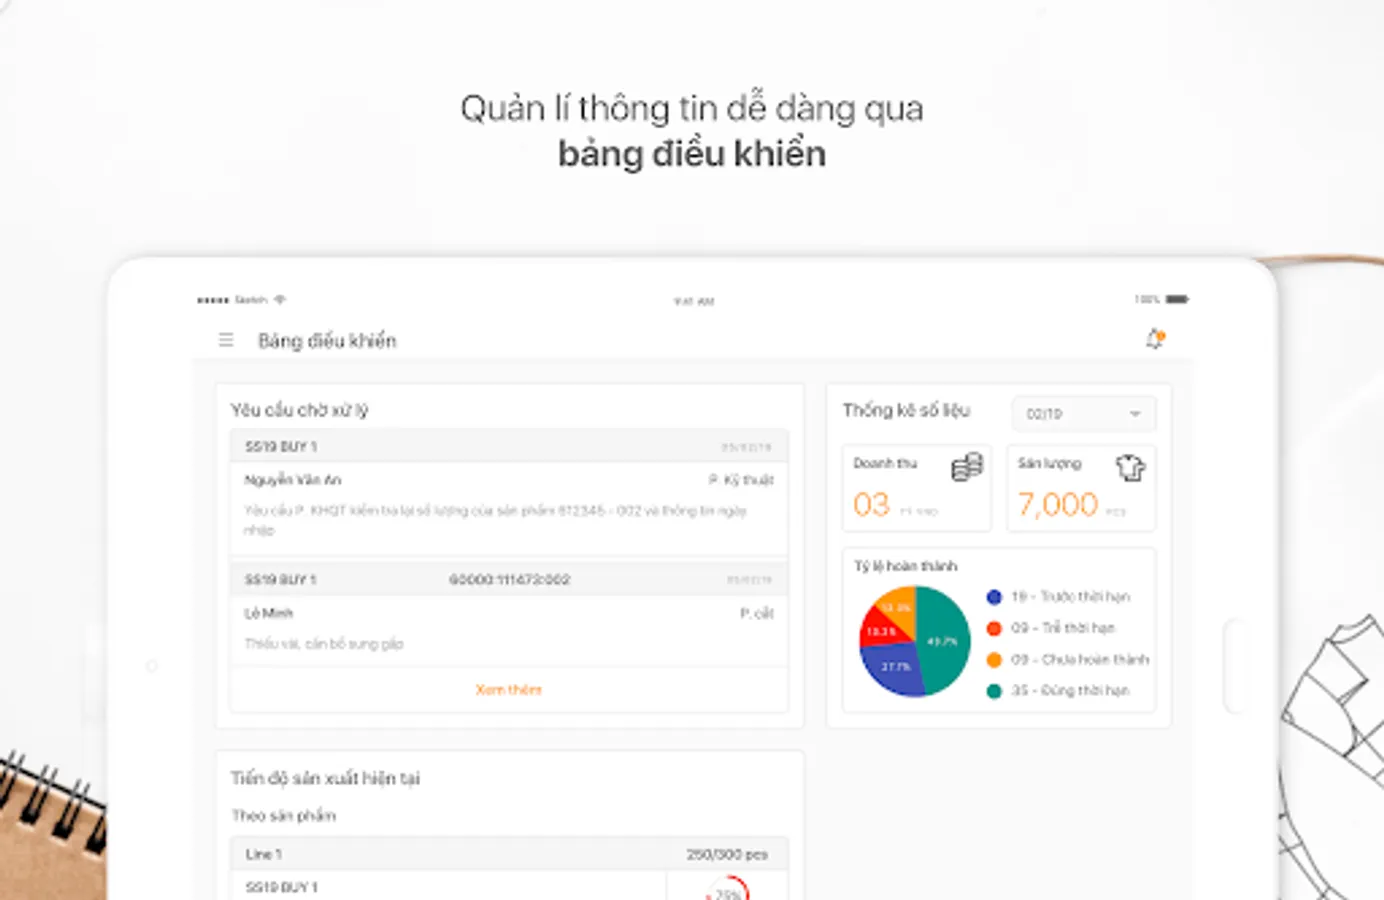Click the Doanh thu coins icon

967,467
